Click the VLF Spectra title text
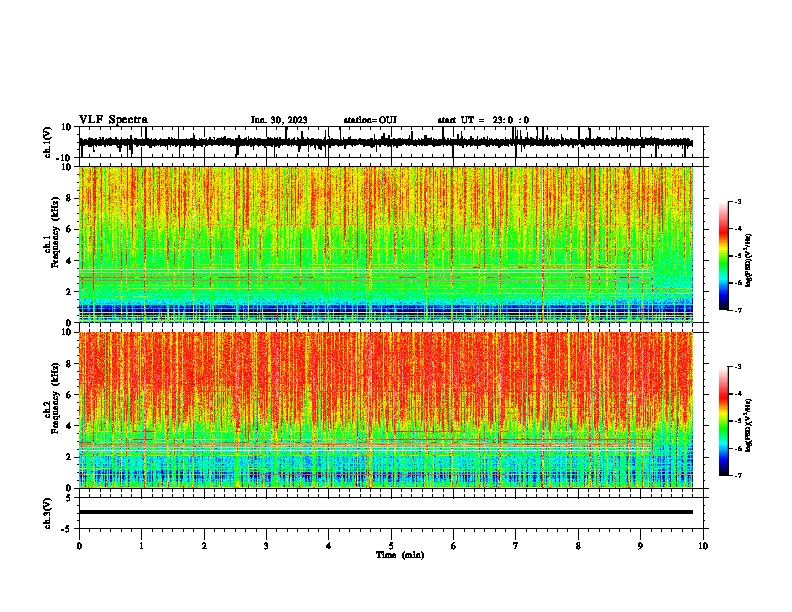This screenshot has height=612, width=792. 113,119
